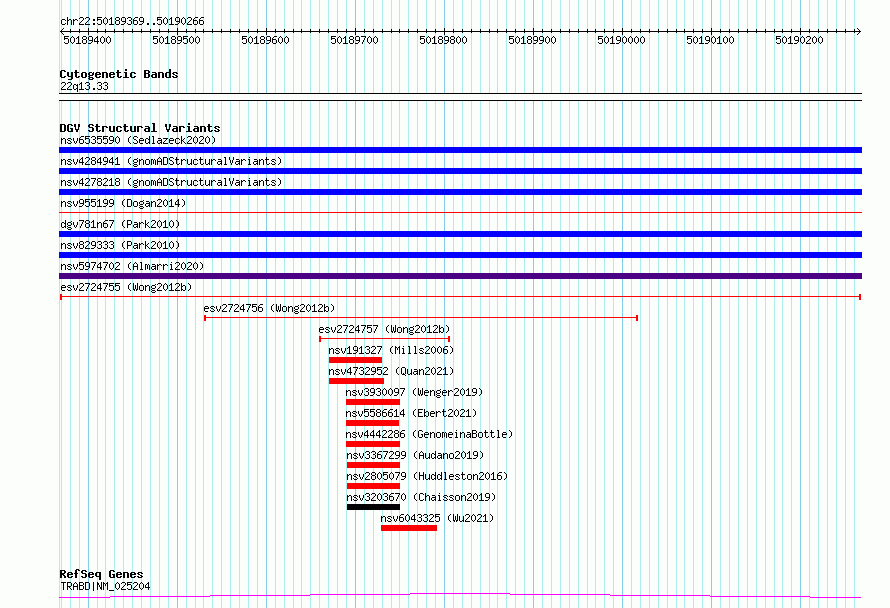Click the red bar below nsv5586614

372,423
